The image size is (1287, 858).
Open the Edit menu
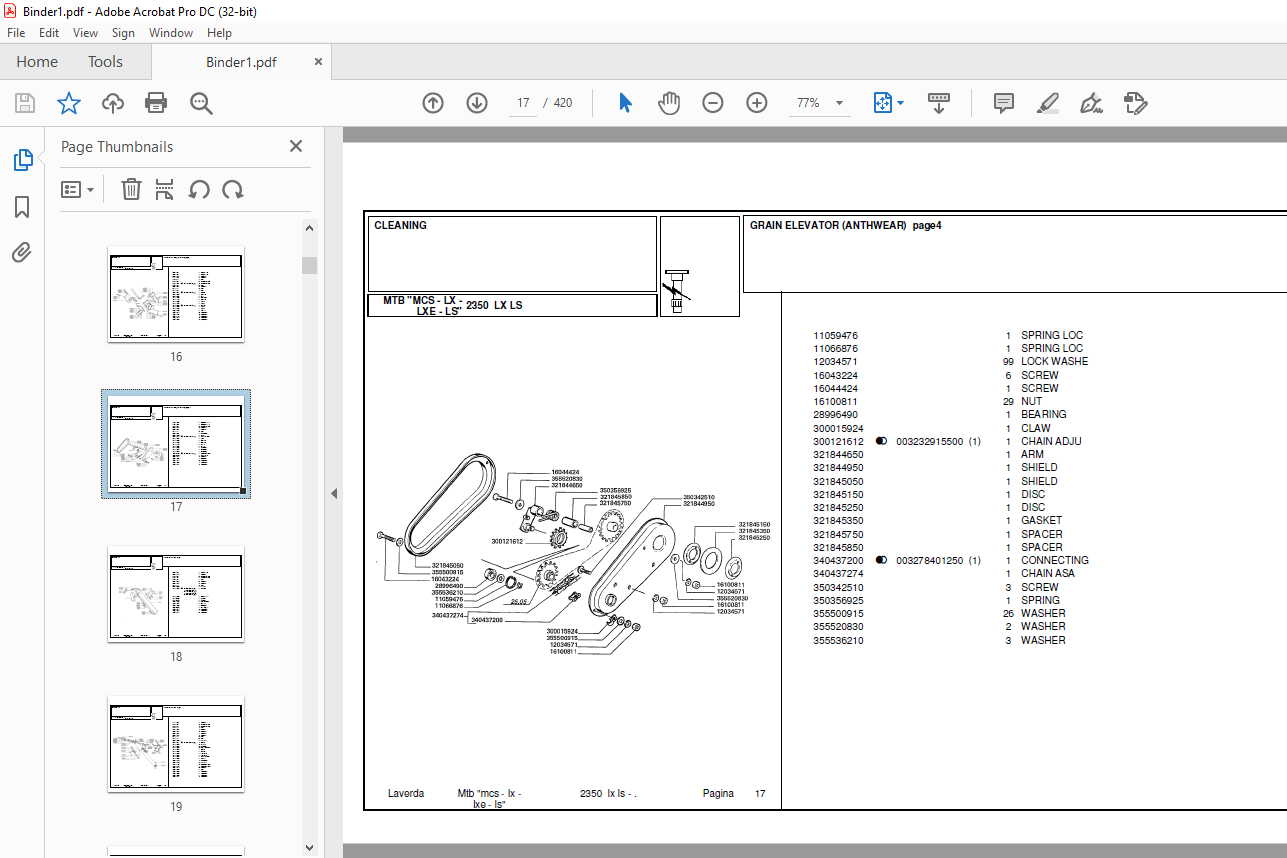[49, 33]
